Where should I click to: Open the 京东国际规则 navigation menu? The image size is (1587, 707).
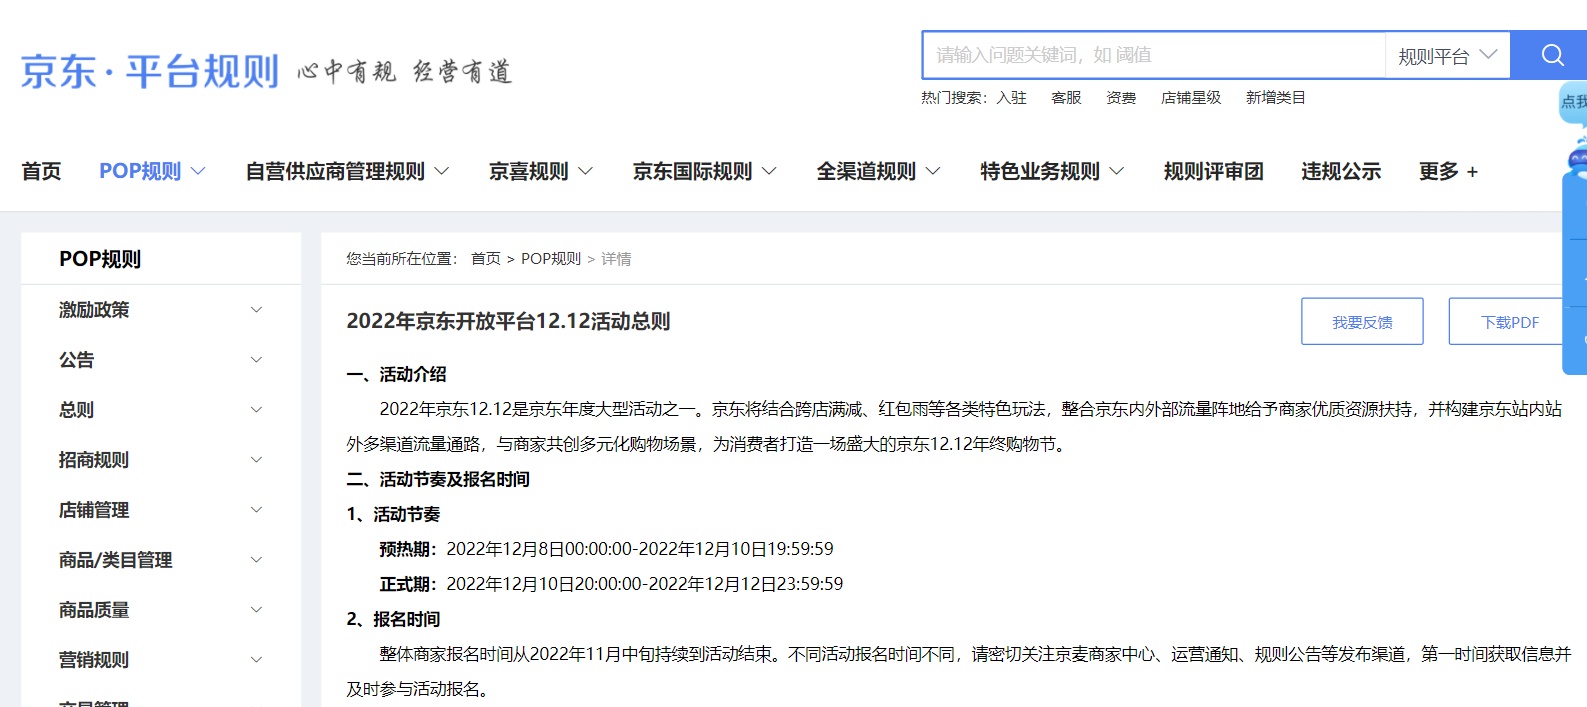click(704, 171)
